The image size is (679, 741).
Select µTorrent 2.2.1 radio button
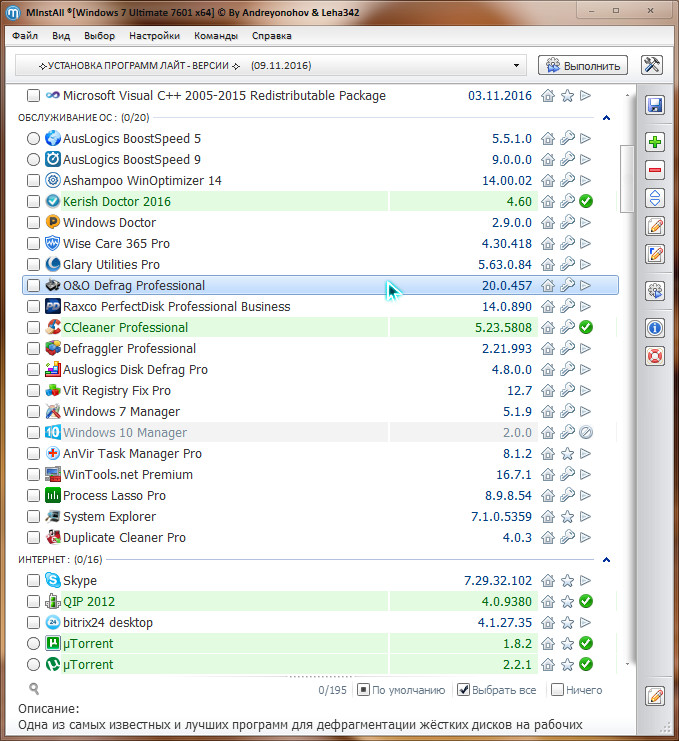click(33, 664)
